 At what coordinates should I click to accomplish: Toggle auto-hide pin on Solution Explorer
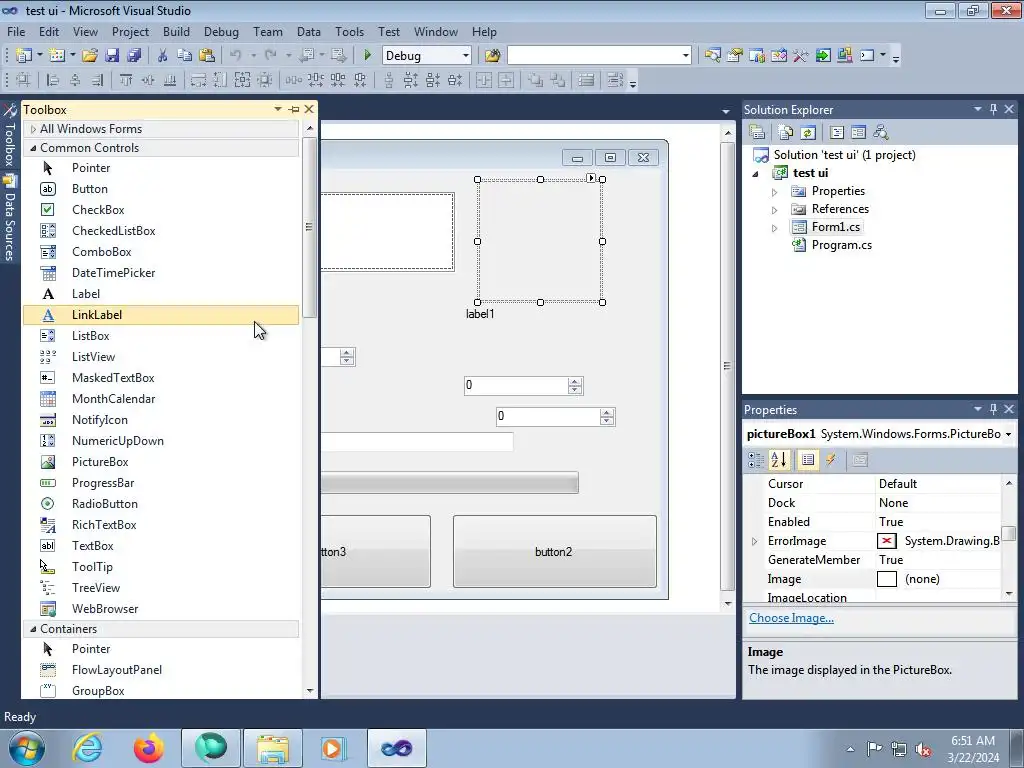coord(993,109)
